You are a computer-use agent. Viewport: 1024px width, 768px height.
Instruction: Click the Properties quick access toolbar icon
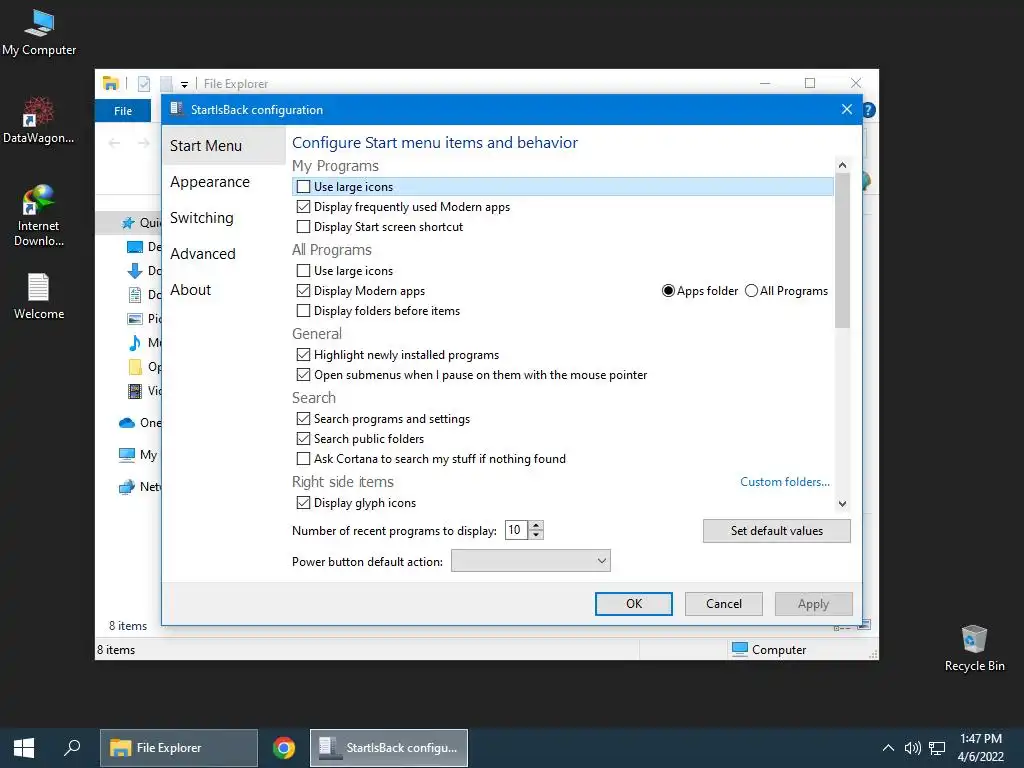[144, 84]
